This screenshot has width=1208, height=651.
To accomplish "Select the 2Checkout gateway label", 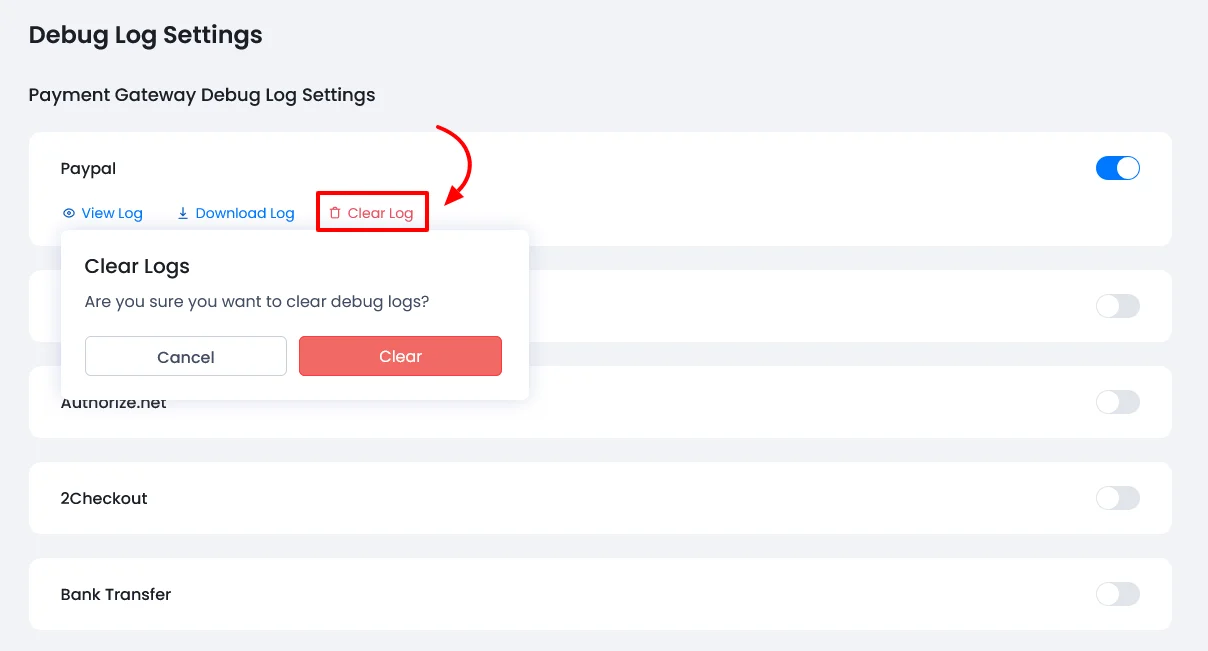I will click(x=104, y=498).
